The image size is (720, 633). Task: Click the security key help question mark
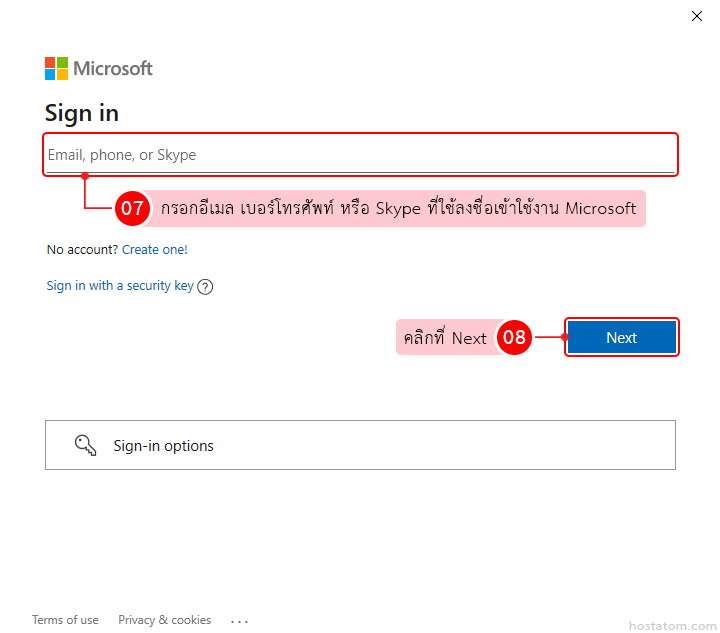205,287
